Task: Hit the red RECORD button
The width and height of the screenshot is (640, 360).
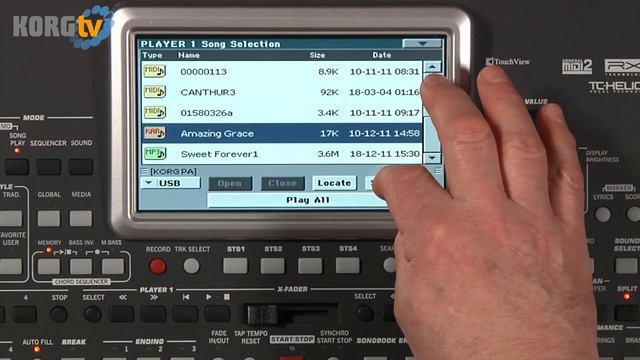Action: [158, 266]
